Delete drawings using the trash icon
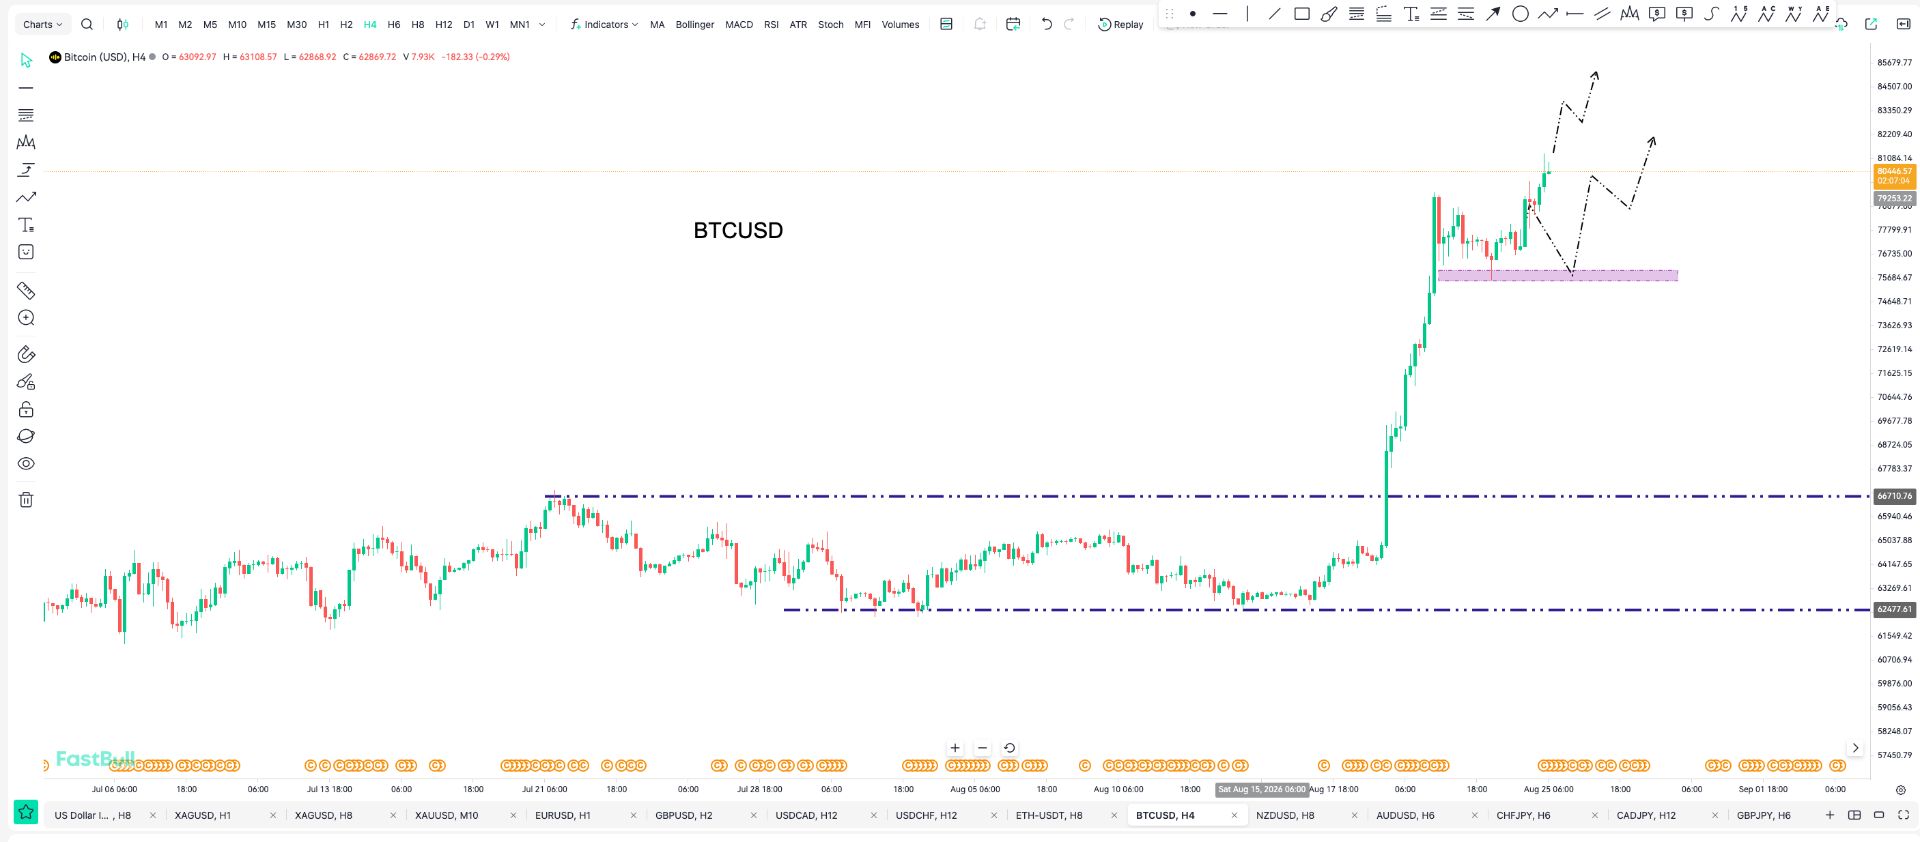The image size is (1920, 842). click(26, 500)
